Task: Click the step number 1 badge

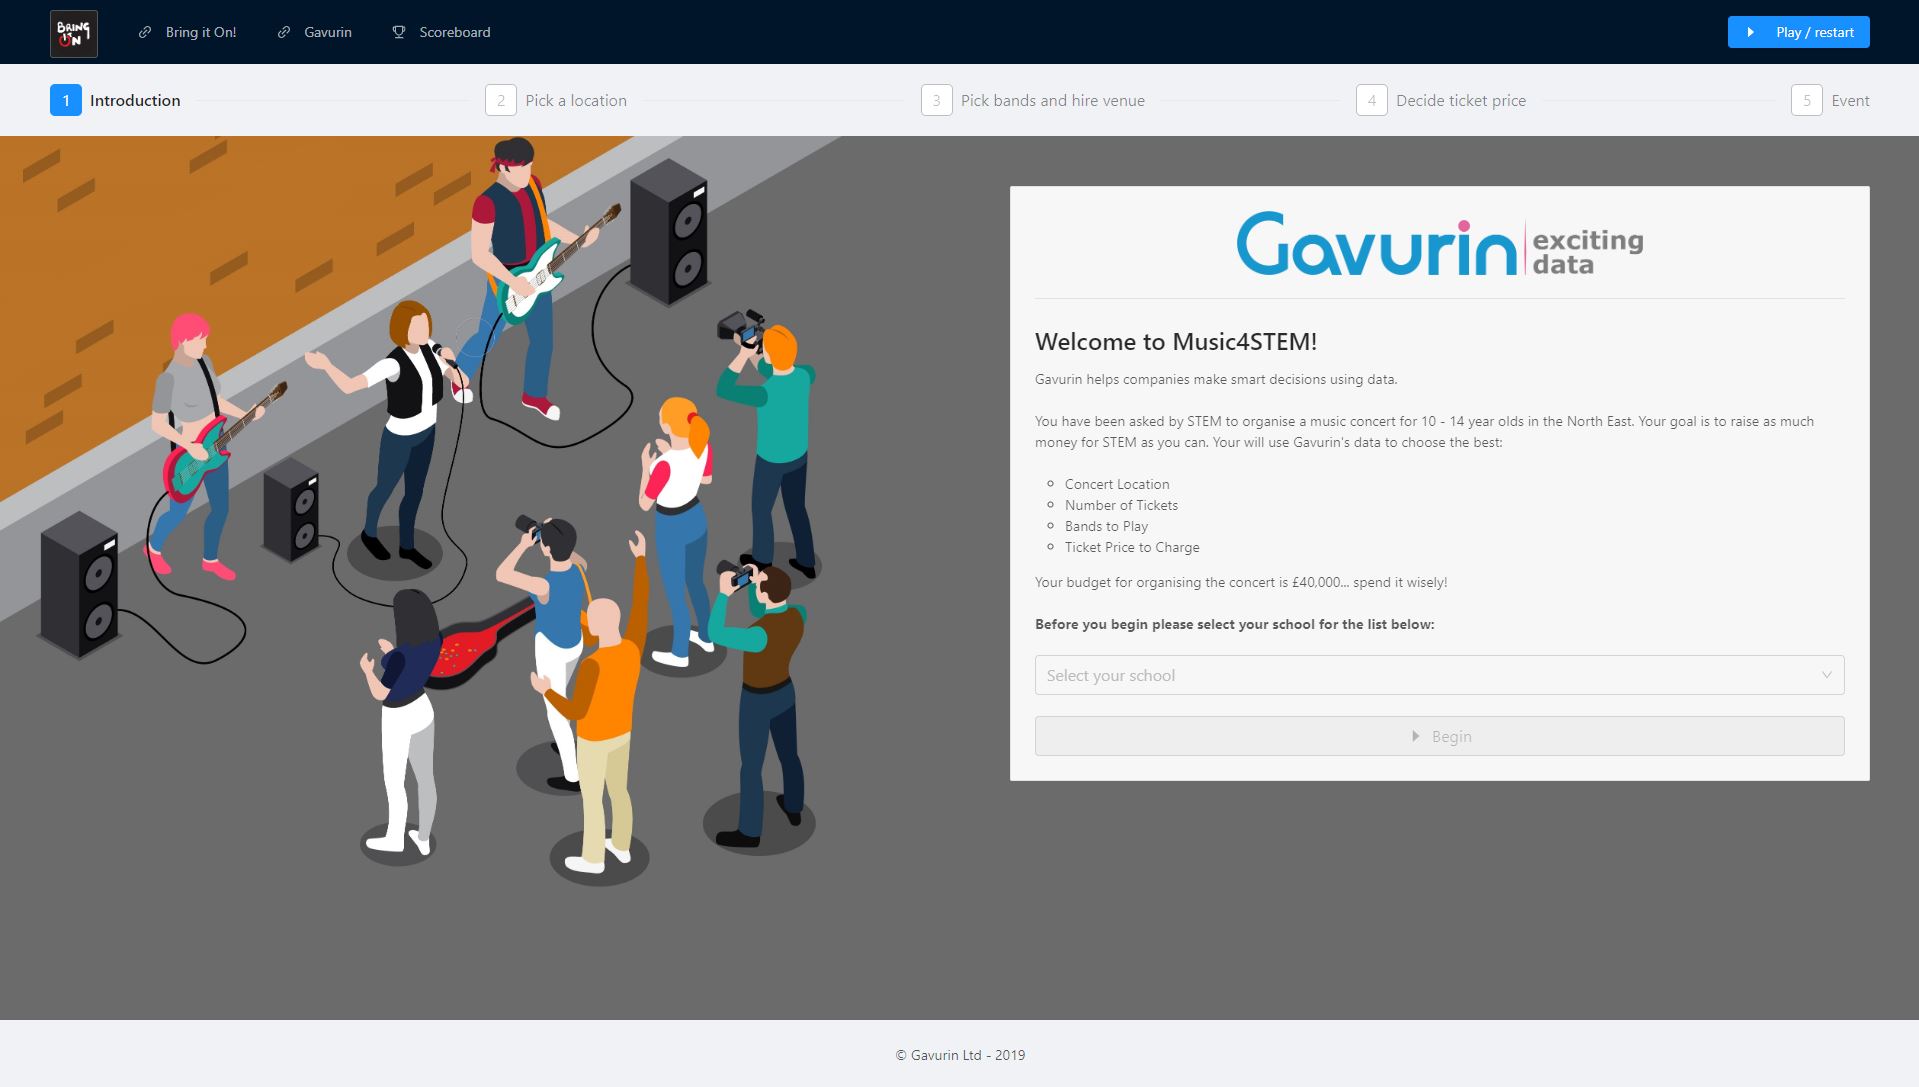Action: (x=66, y=100)
